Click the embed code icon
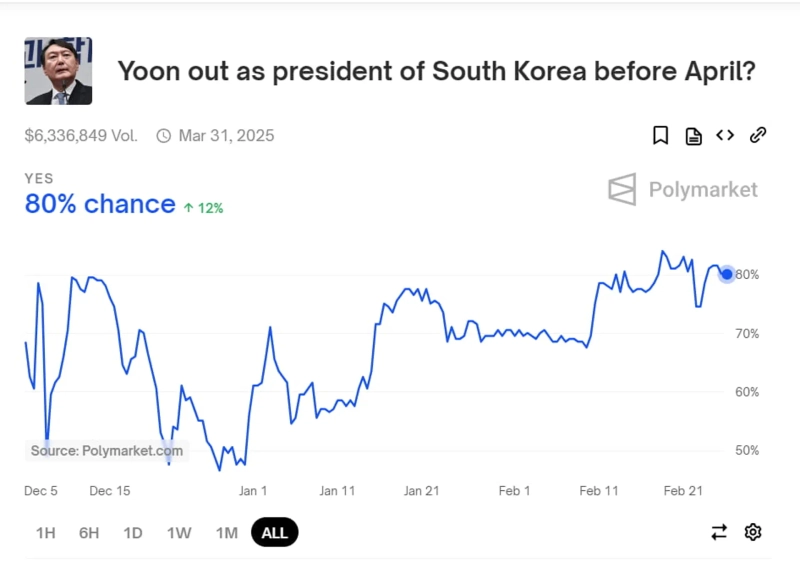This screenshot has height=573, width=800. click(x=725, y=136)
